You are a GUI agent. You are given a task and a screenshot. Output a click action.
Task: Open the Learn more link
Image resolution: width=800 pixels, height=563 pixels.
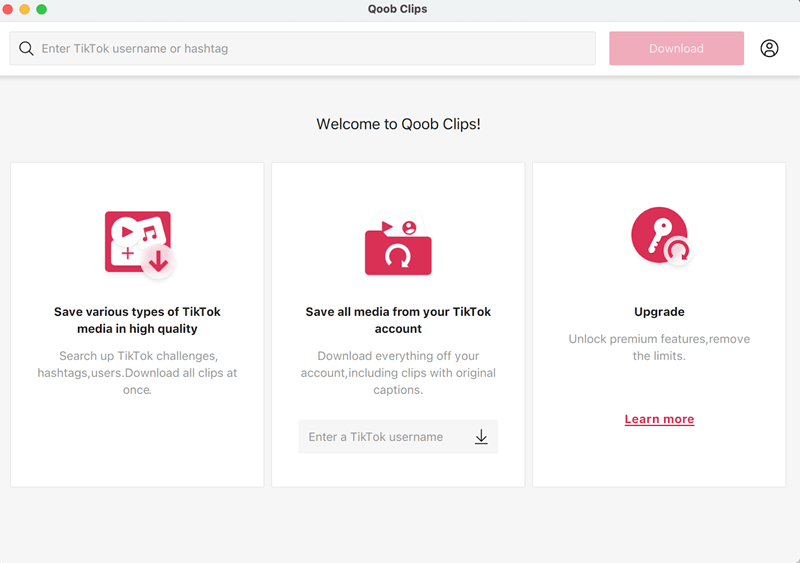[x=659, y=419]
